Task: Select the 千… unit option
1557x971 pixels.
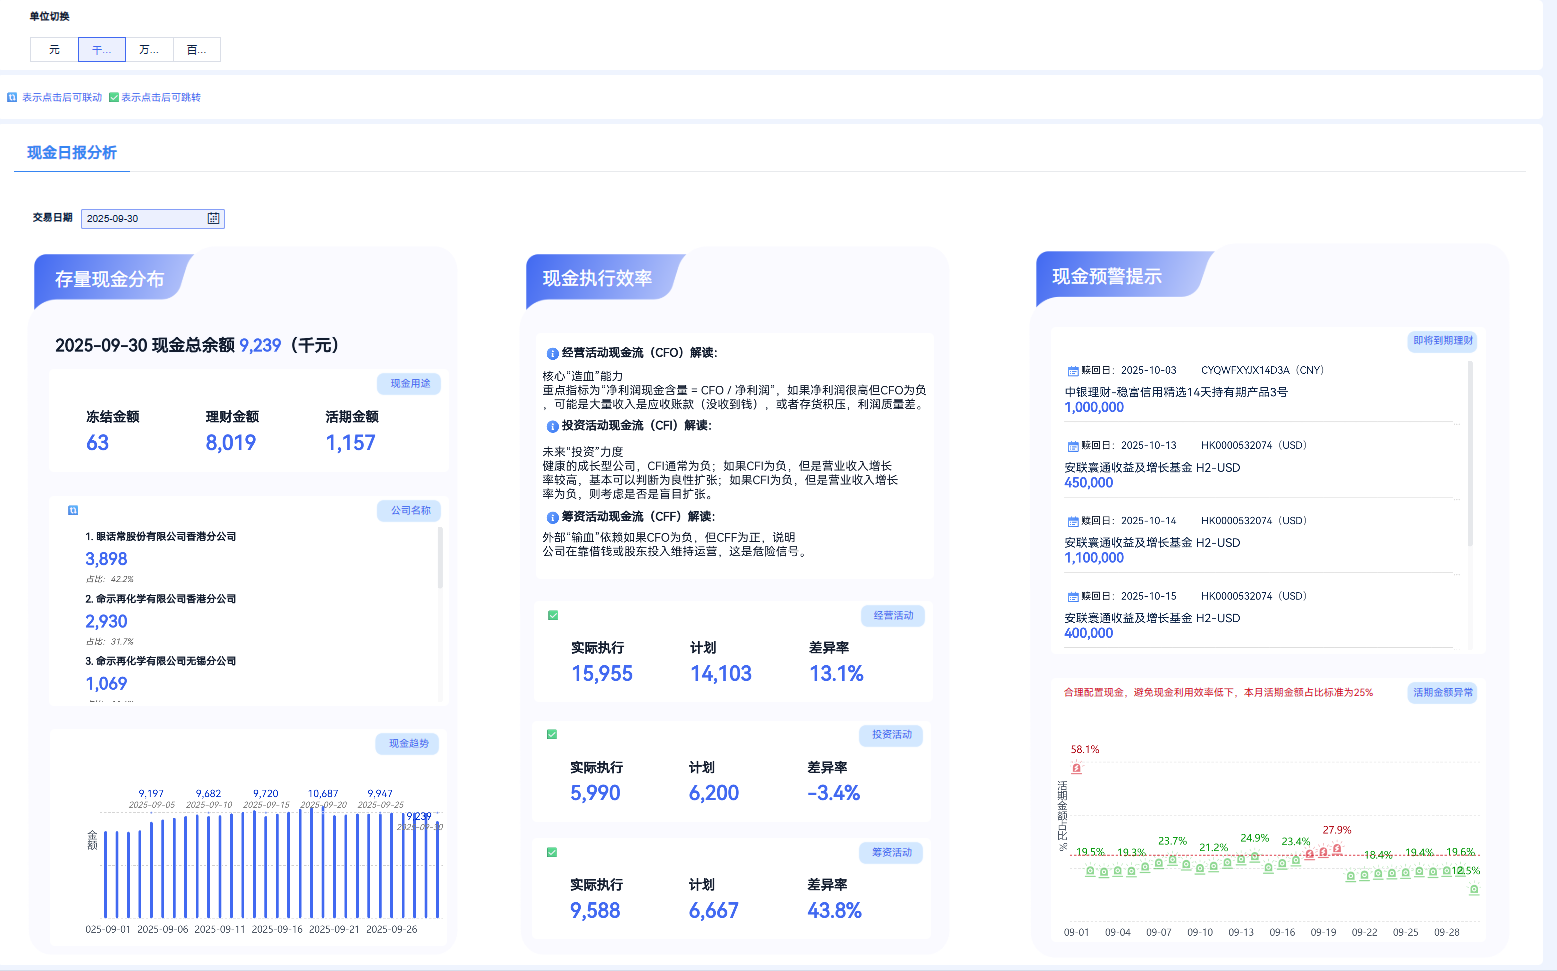Action: [x=102, y=50]
